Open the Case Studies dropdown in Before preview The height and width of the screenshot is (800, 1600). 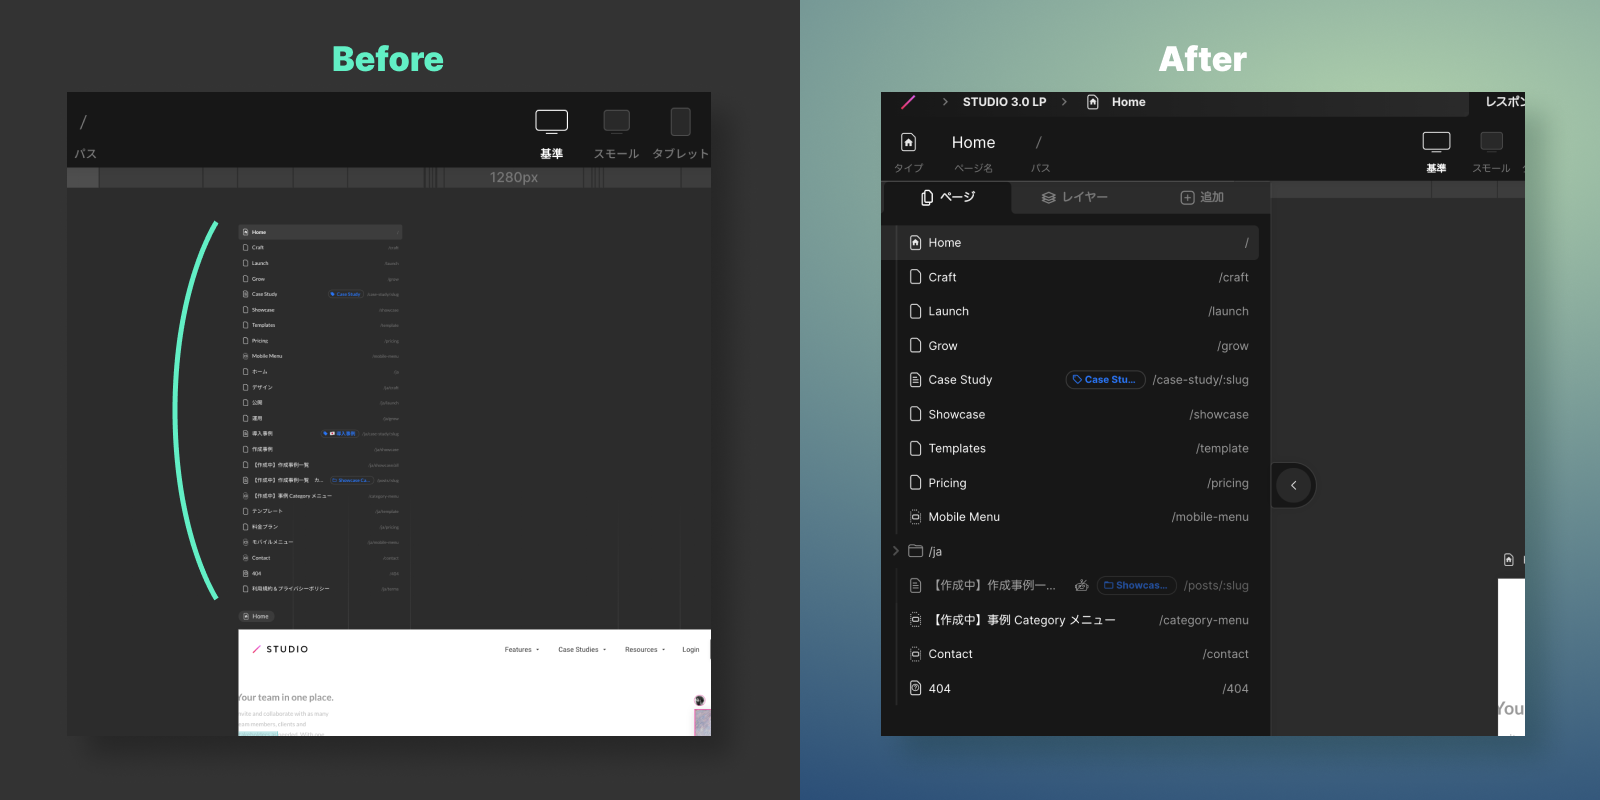(582, 650)
